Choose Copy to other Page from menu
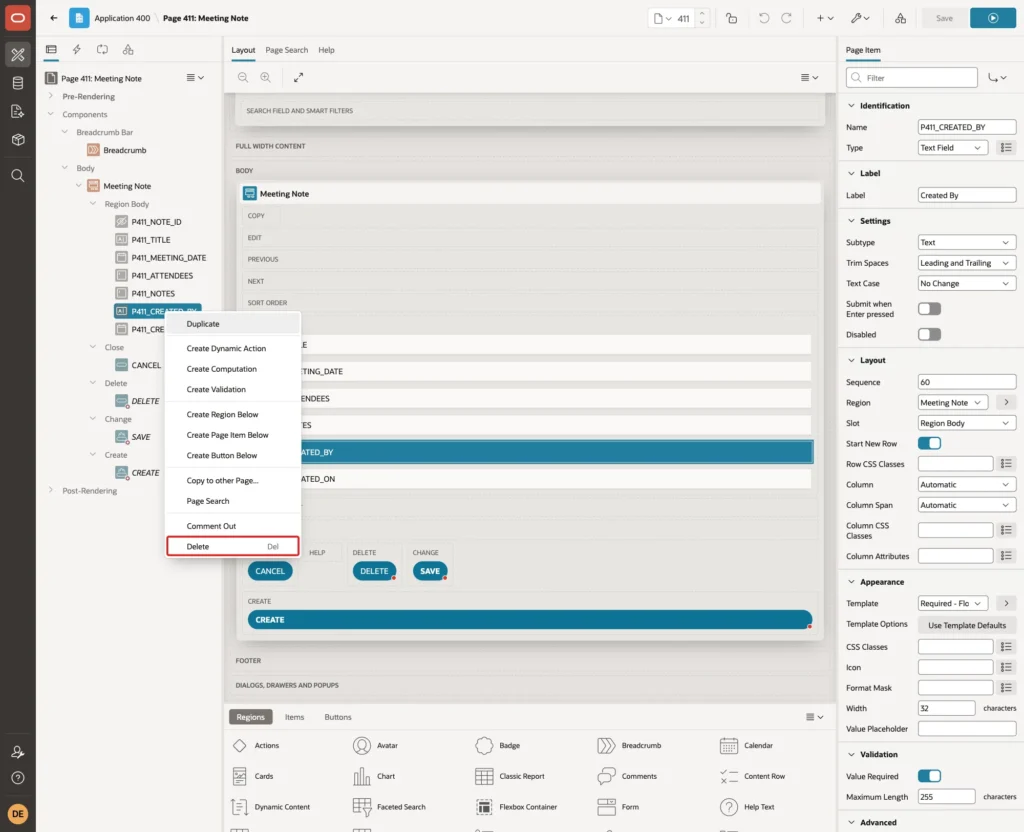 tap(233, 481)
